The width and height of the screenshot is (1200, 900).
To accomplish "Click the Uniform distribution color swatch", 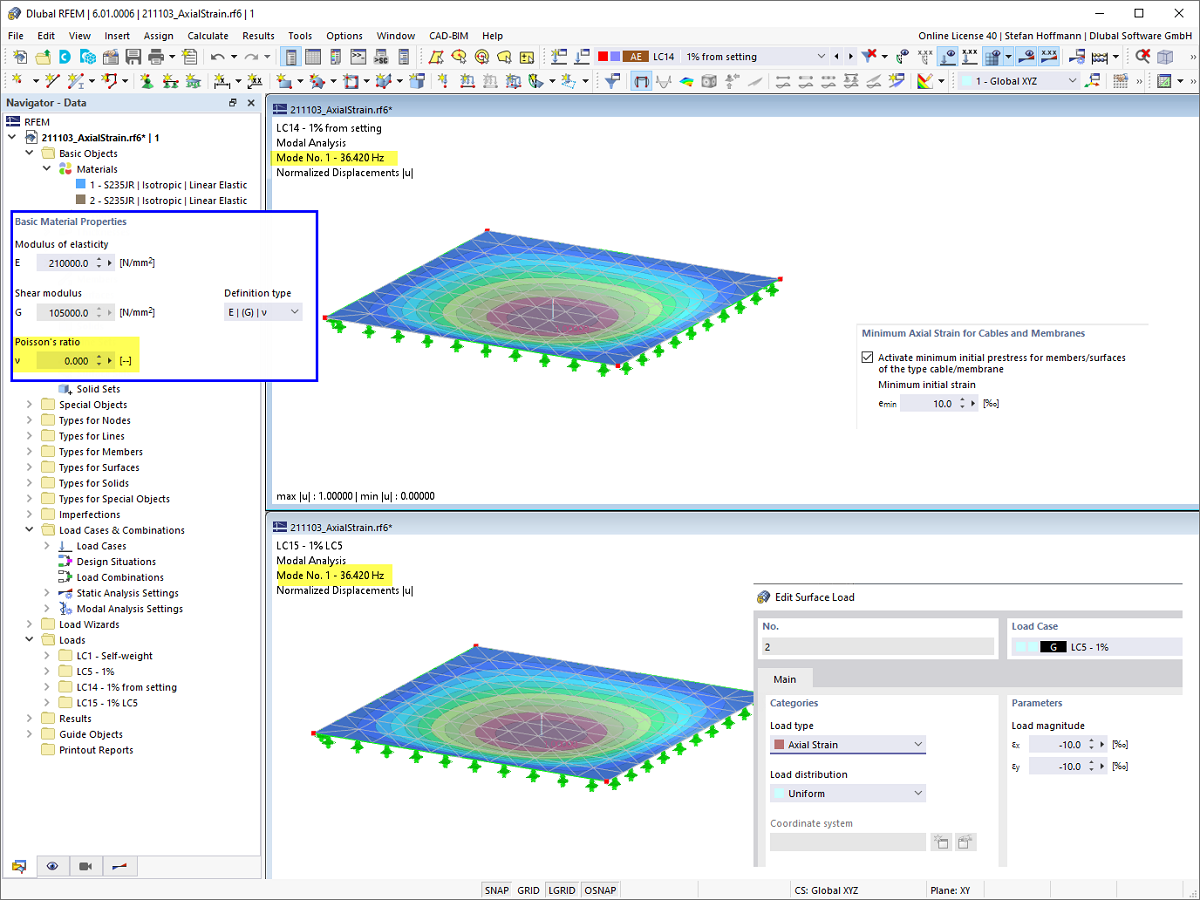I will coord(779,794).
